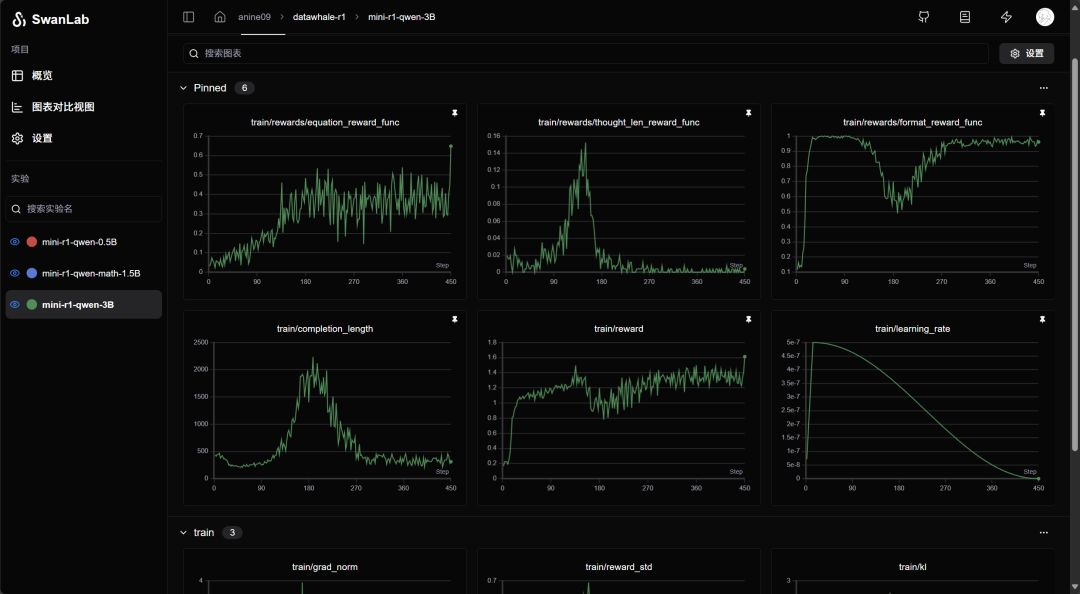The image size is (1080, 594).
Task: Click the GitHub icon in top bar
Action: click(x=923, y=17)
